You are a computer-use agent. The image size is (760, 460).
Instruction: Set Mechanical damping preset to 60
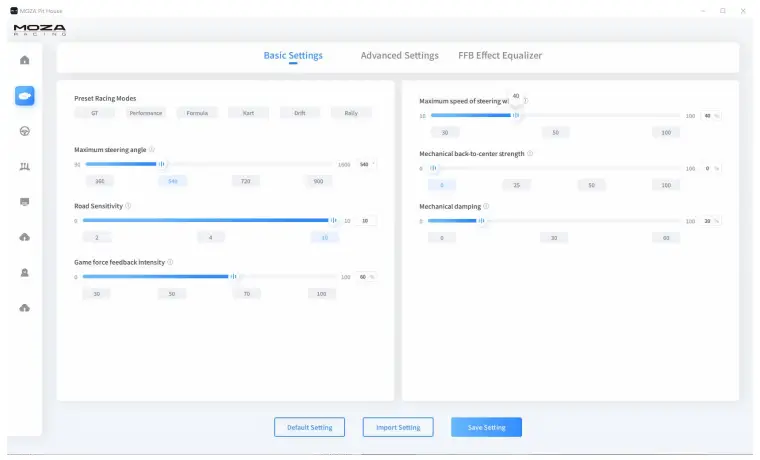click(666, 238)
